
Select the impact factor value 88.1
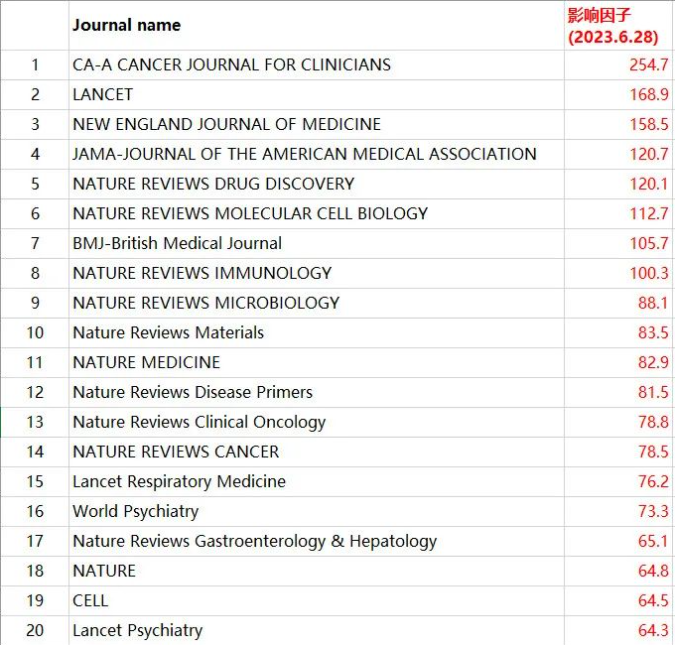click(653, 303)
